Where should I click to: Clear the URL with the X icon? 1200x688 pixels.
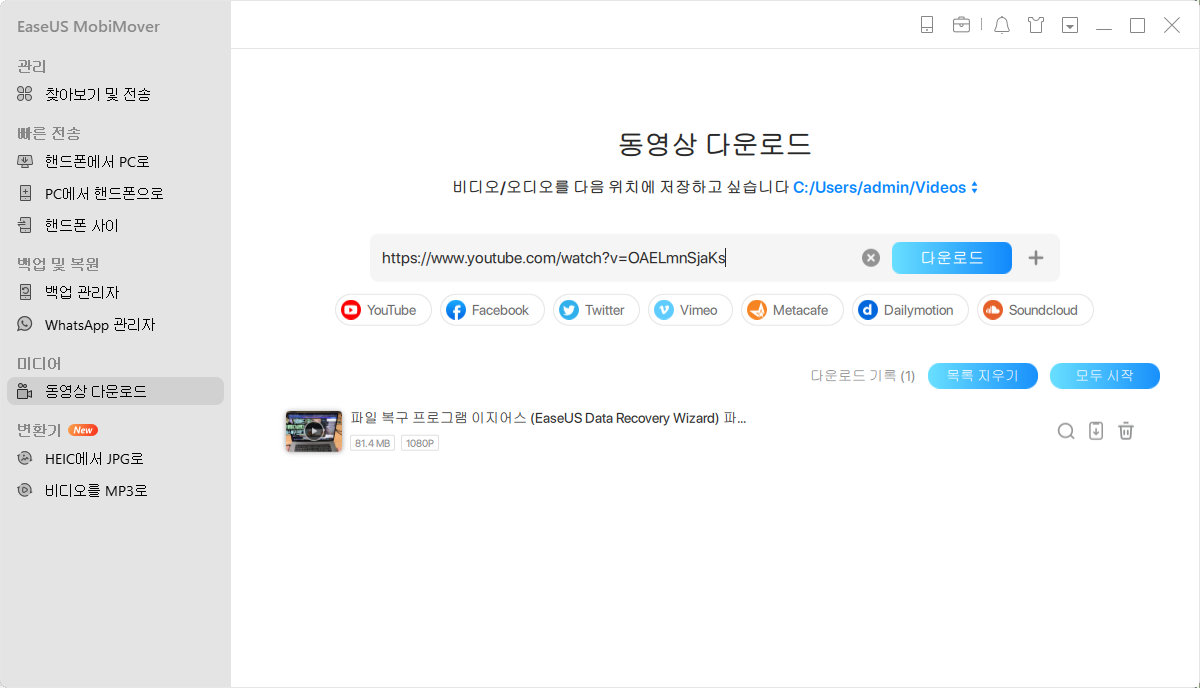coord(871,258)
